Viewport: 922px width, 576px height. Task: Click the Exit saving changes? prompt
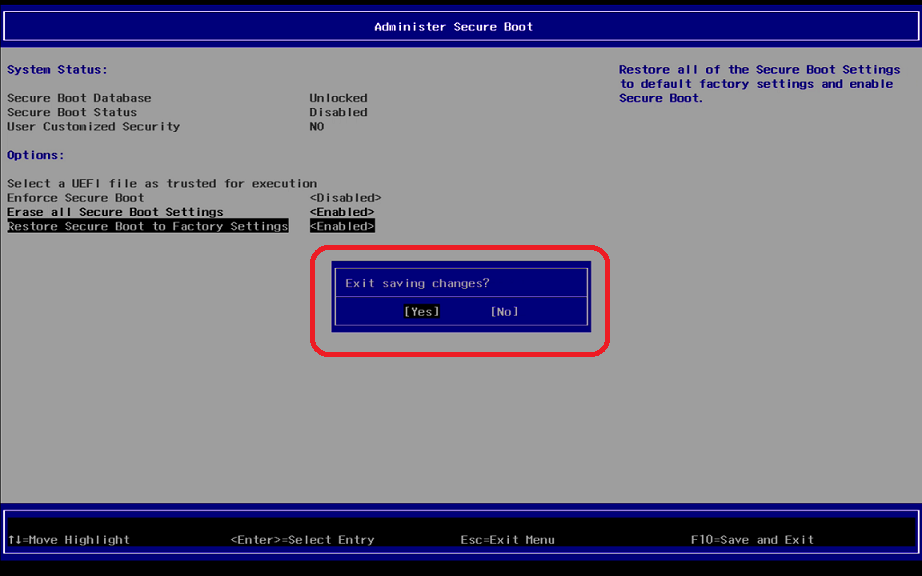click(417, 284)
